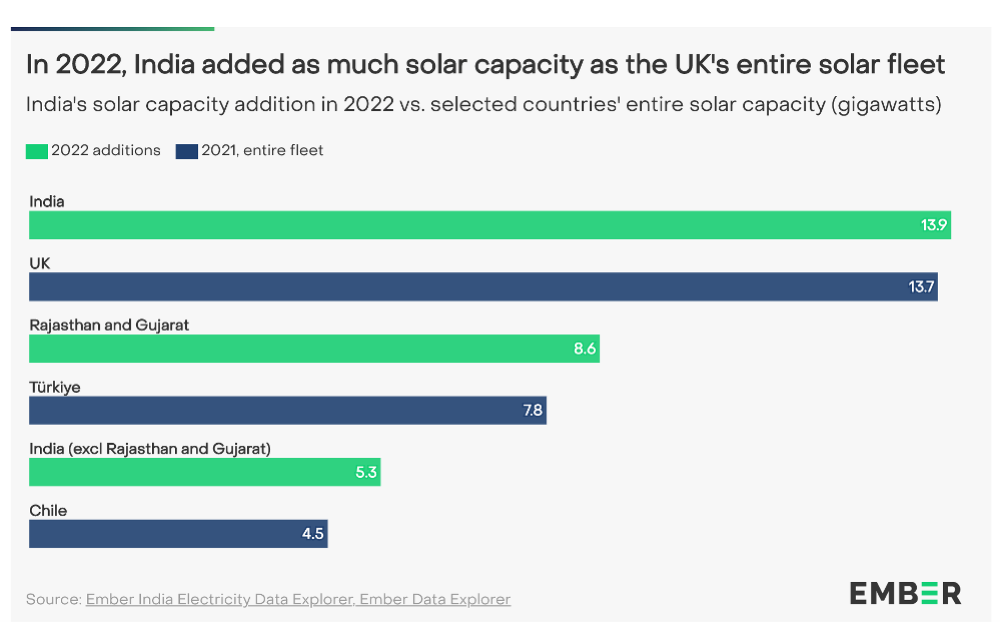
Task: Open the Ember India Electricity Data Explorer link
Action: [x=220, y=599]
